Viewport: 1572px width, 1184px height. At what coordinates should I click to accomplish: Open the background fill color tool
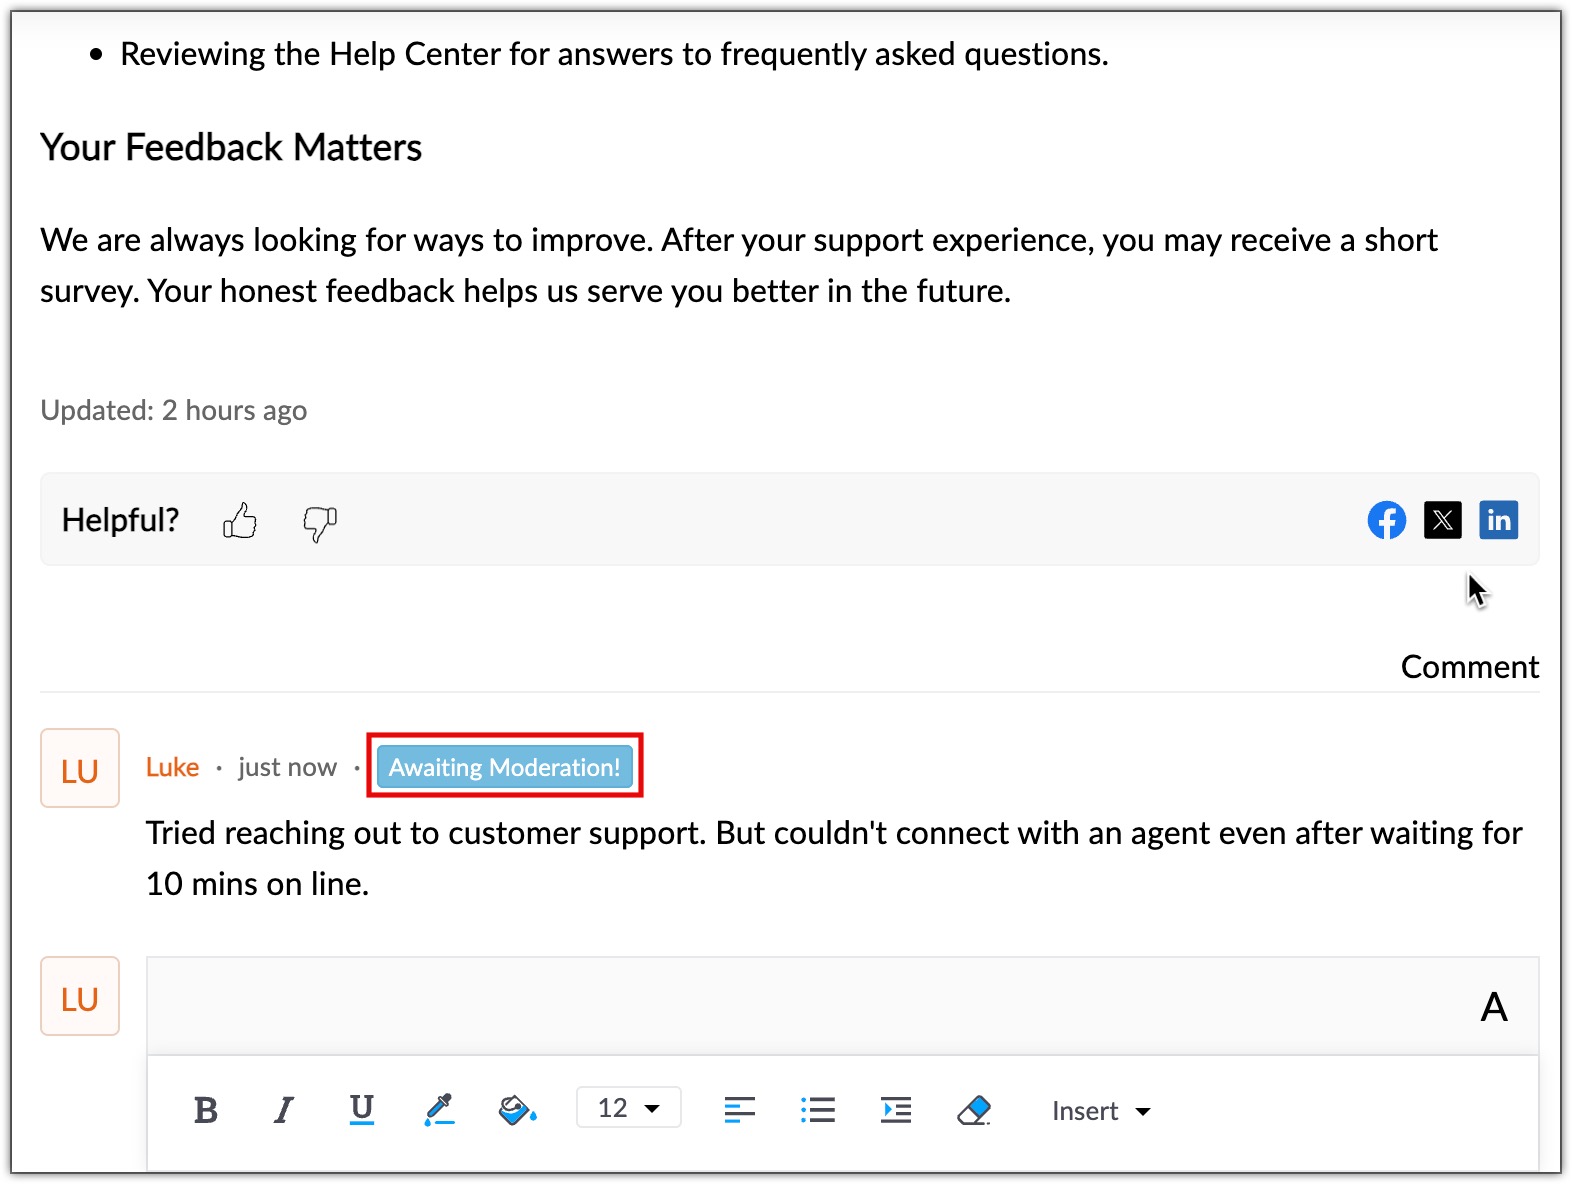[517, 1110]
